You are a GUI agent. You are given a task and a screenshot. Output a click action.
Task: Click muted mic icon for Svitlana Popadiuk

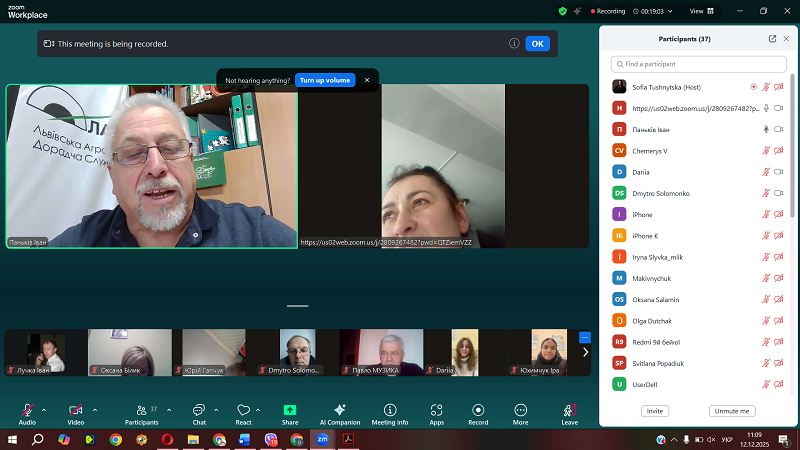coord(766,363)
